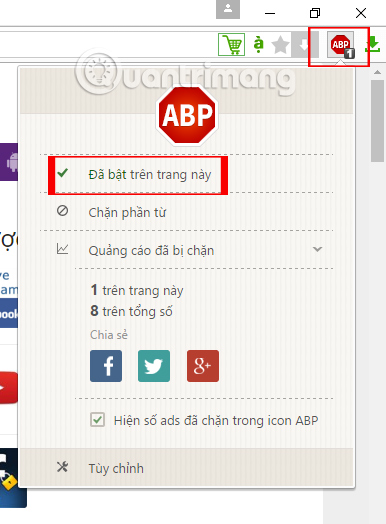Minimize the browser window
Screen dimensions: 386x524
(270, 13)
